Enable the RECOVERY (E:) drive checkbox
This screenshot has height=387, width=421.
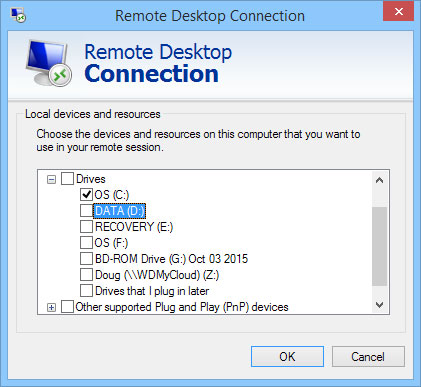[x=86, y=226]
